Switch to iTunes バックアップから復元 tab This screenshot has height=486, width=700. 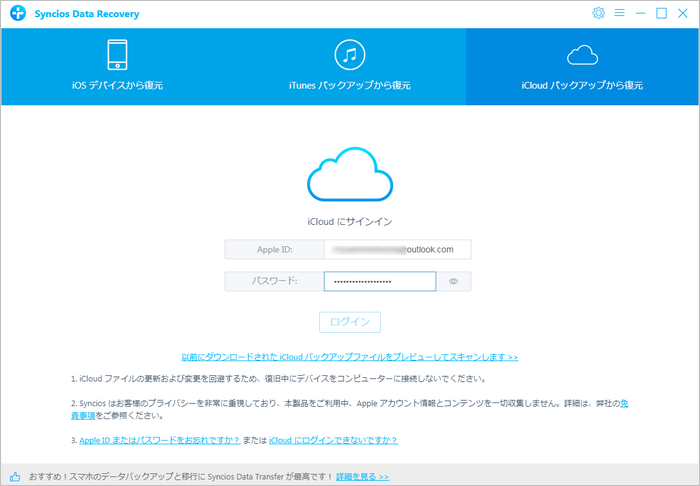pos(350,67)
